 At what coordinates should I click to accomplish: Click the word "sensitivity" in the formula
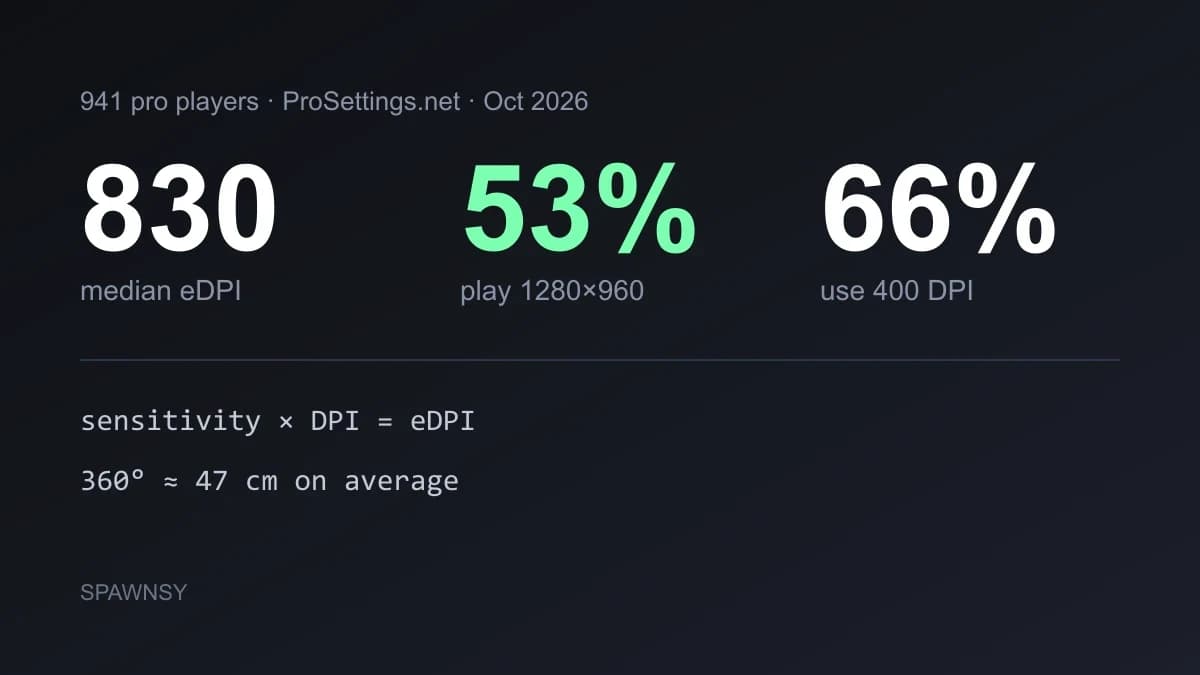click(x=170, y=421)
